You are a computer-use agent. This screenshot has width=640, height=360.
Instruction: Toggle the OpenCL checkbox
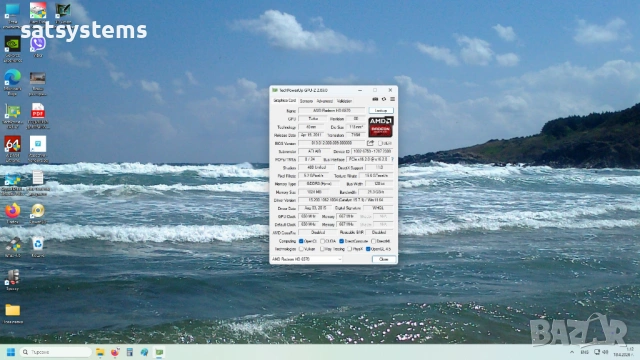point(301,241)
